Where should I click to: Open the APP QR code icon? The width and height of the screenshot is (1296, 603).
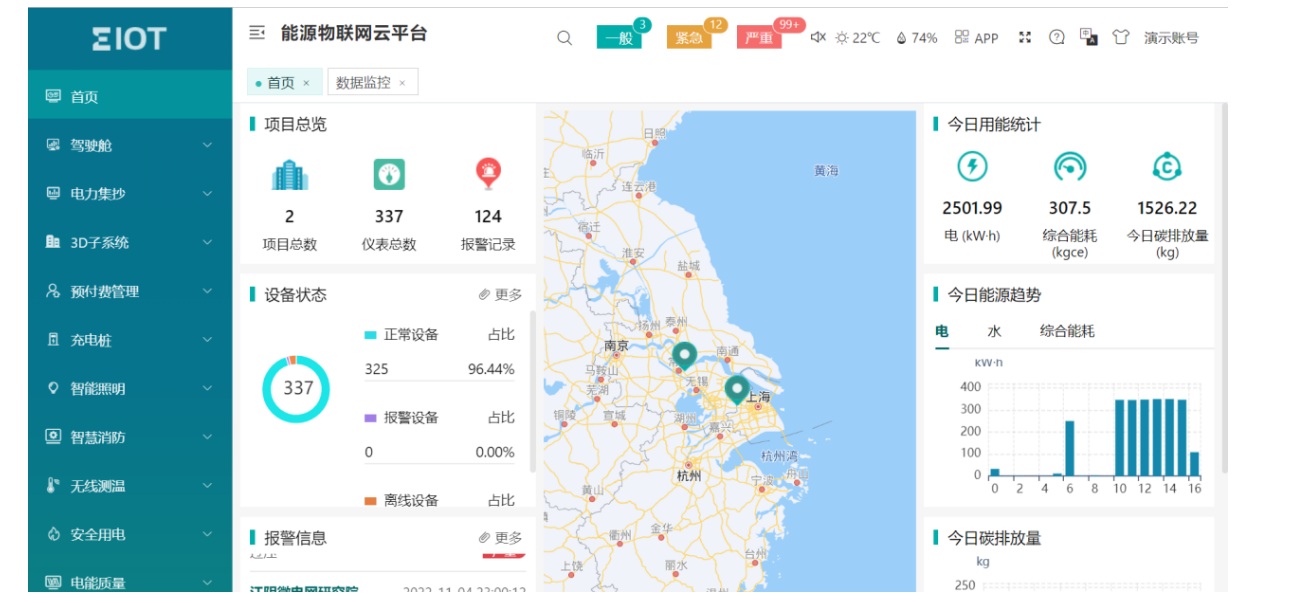(x=962, y=37)
